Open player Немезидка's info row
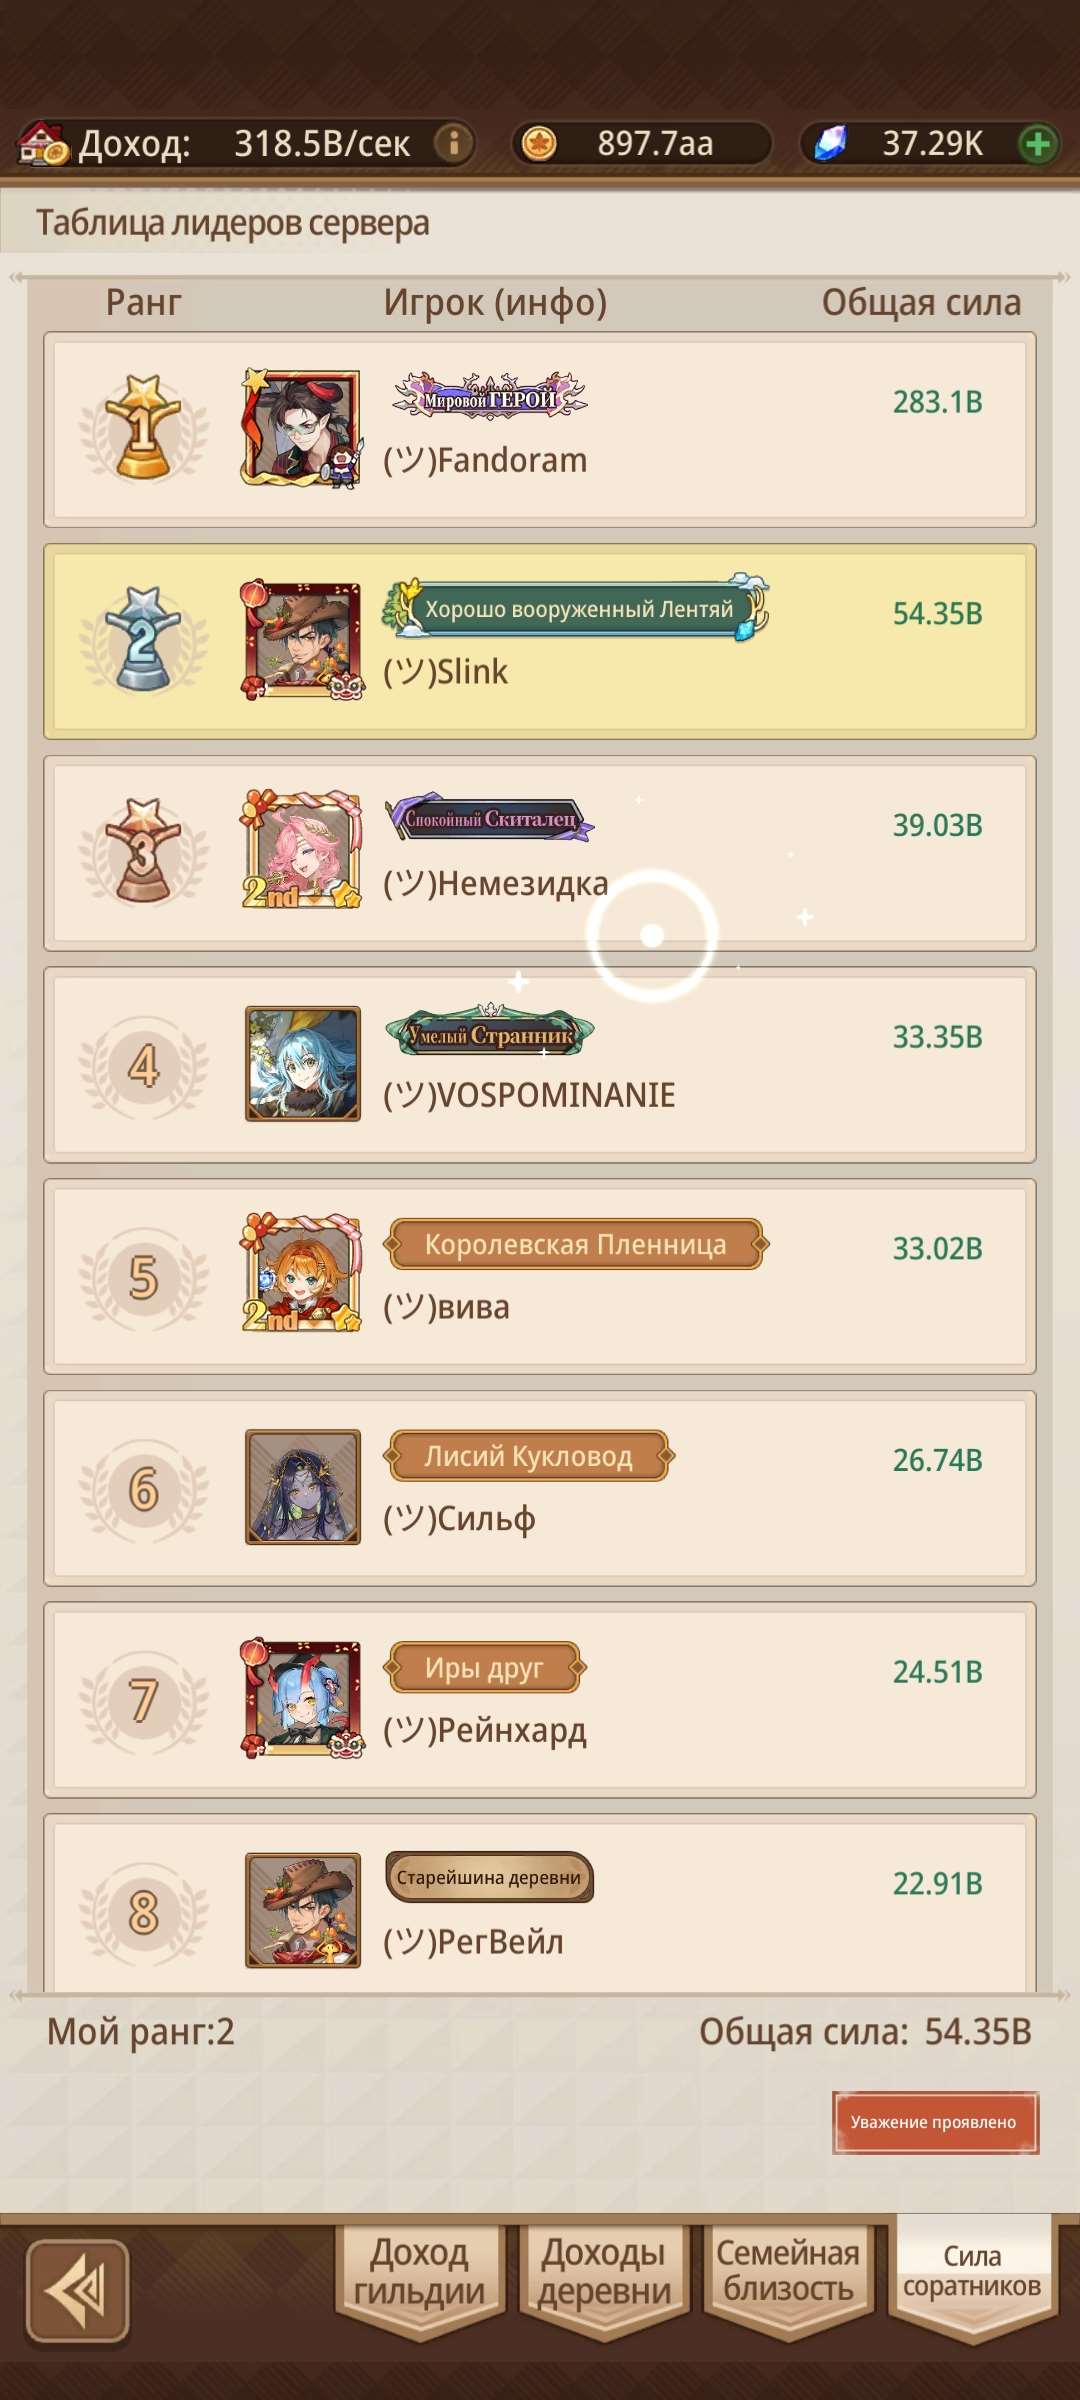 click(x=540, y=853)
